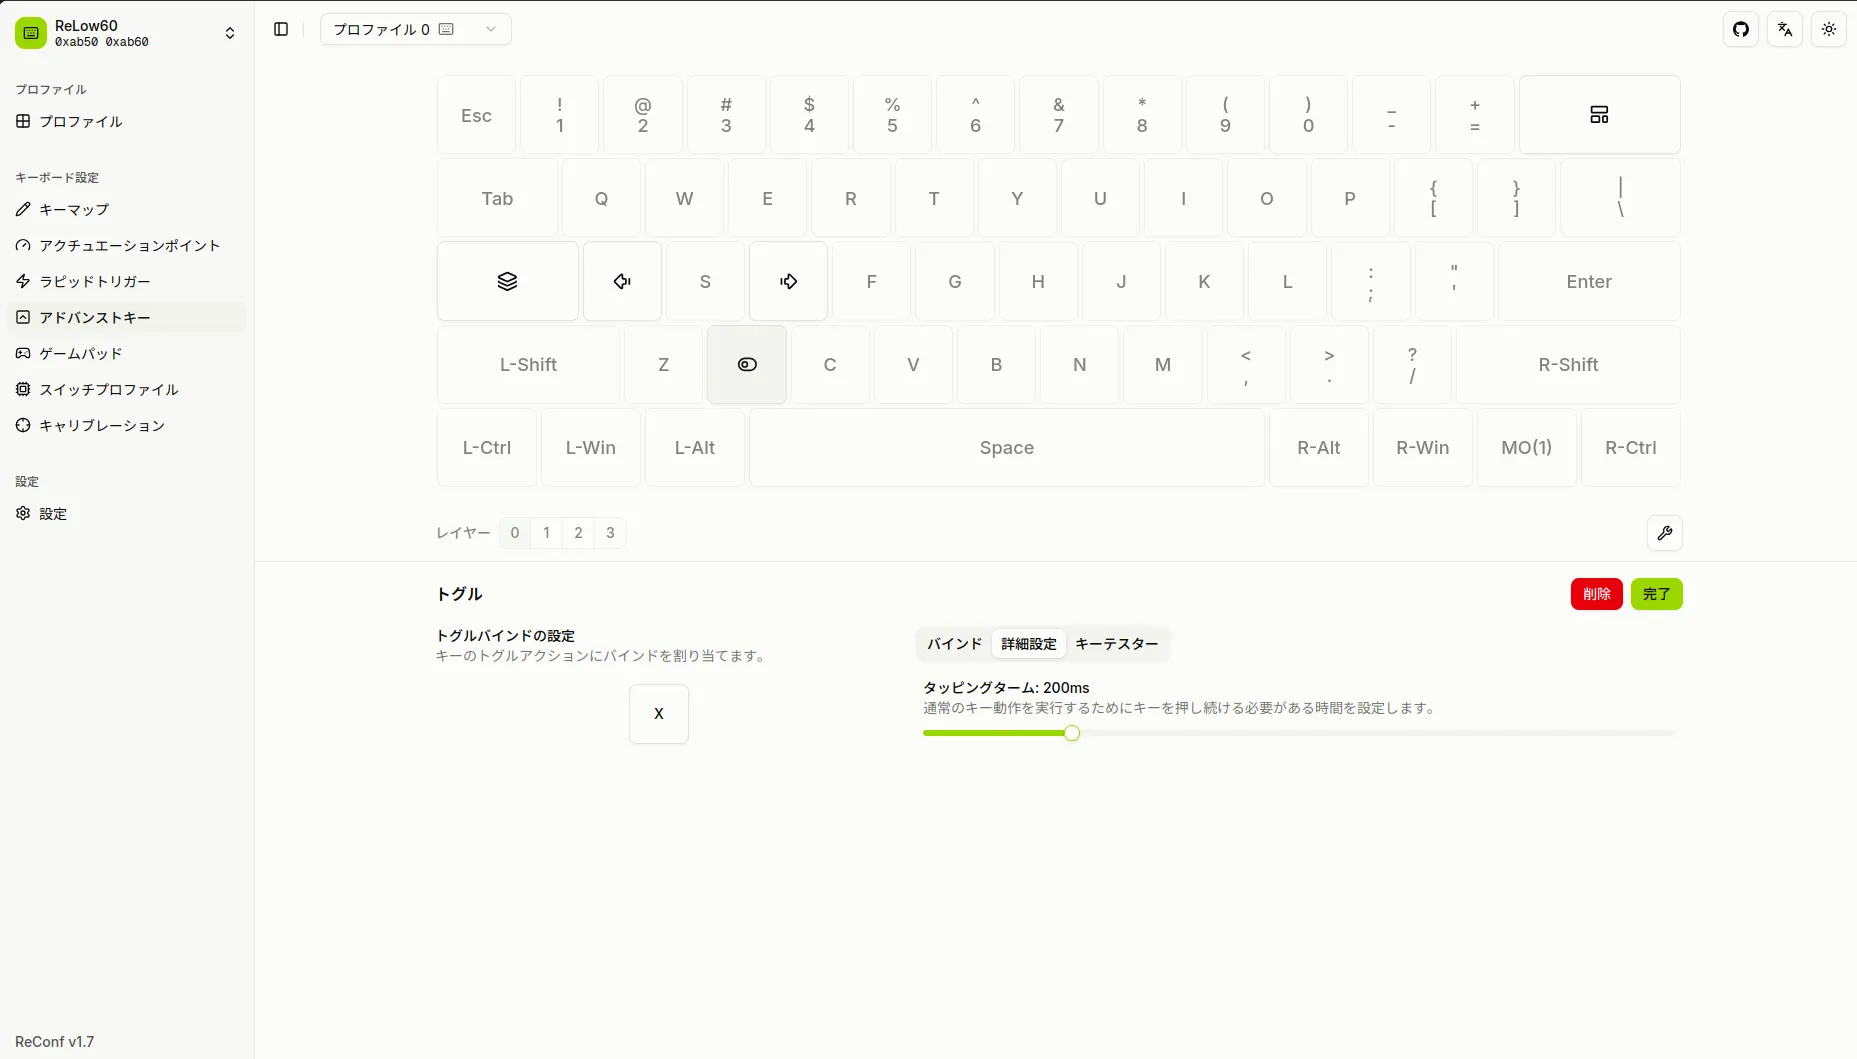Click the Enter key

[x=1589, y=281]
